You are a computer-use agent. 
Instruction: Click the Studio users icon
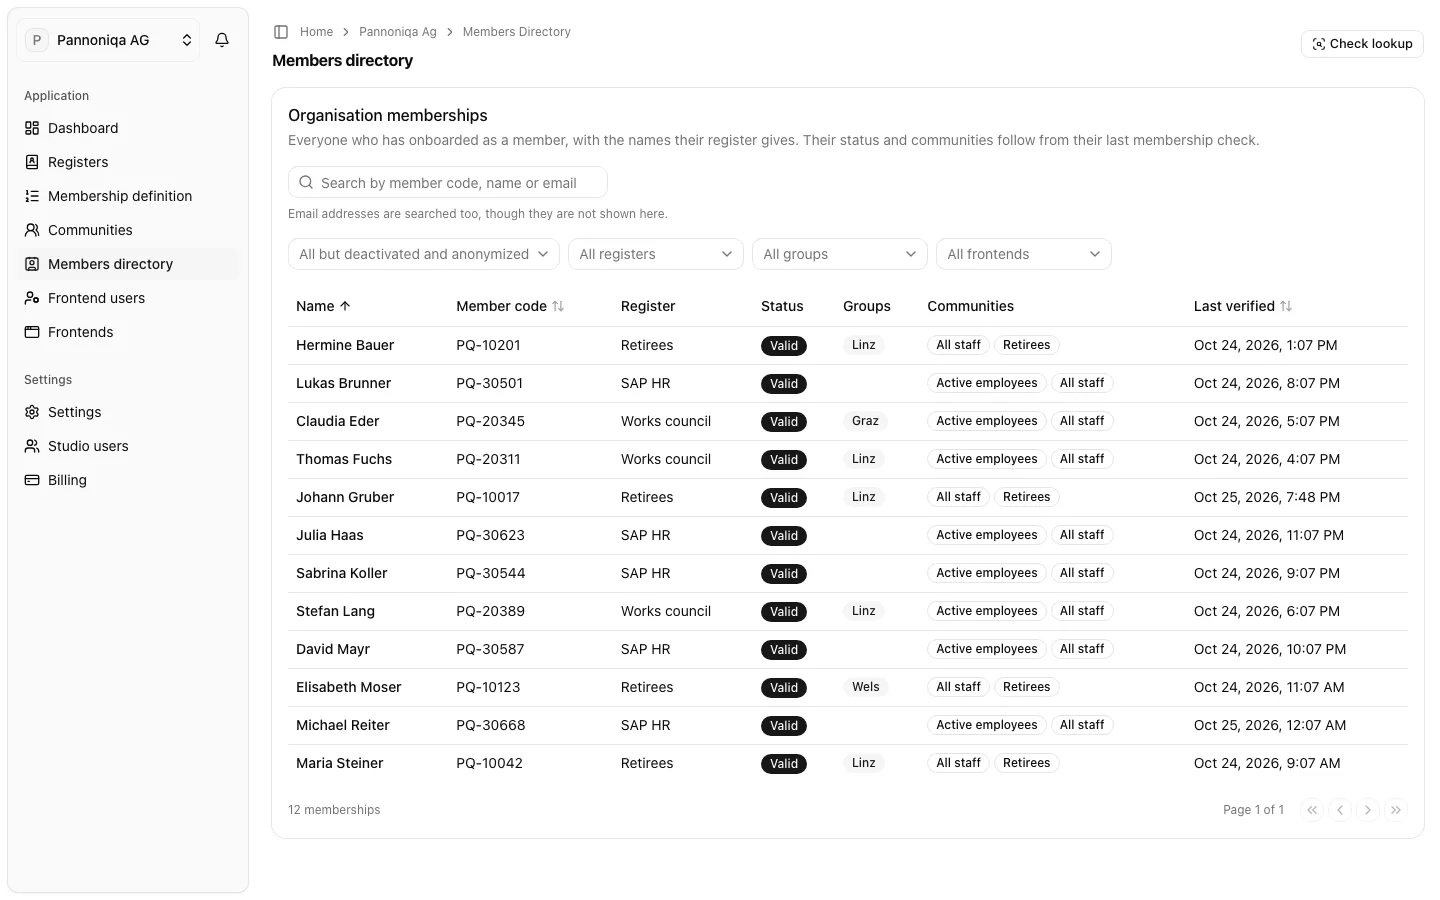coord(32,446)
